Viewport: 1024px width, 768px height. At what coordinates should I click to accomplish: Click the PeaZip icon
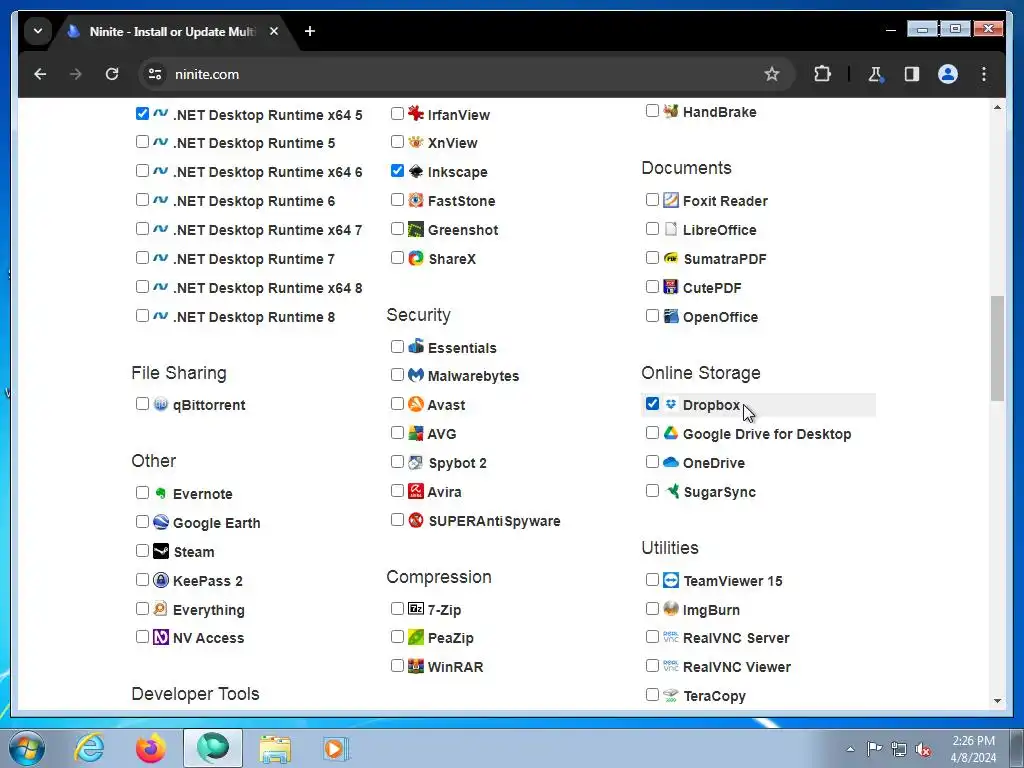[x=415, y=637]
